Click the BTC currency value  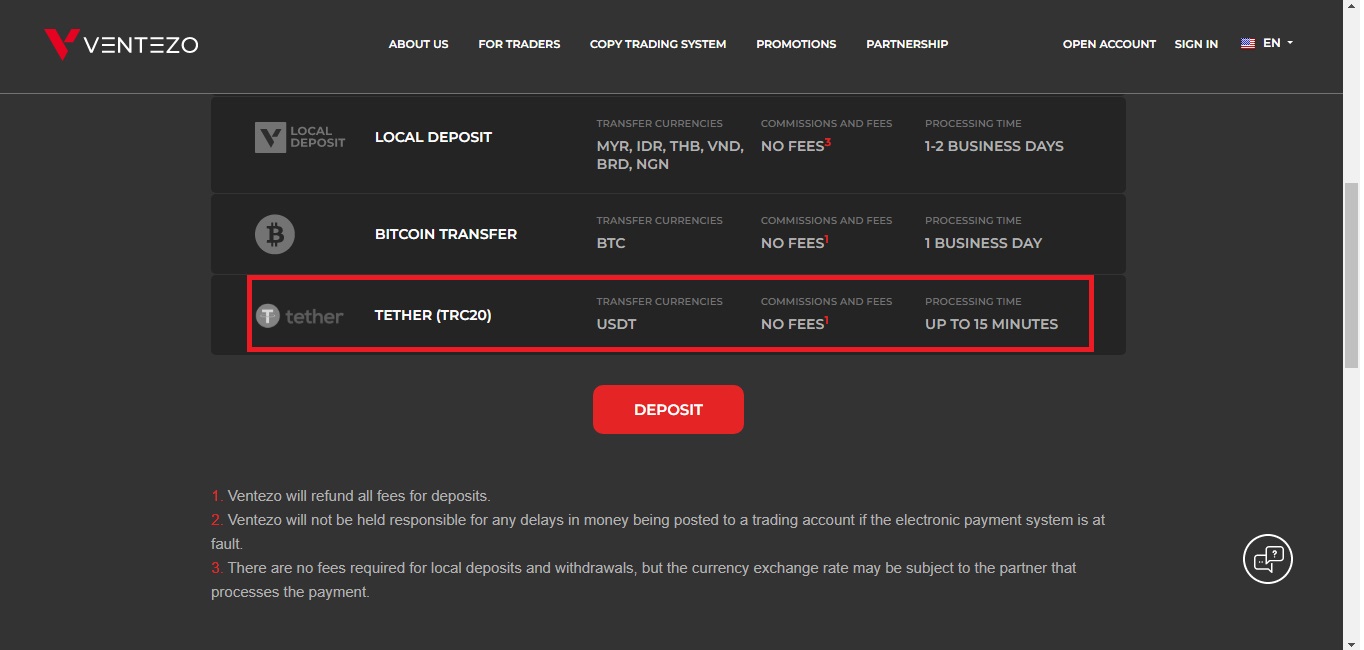click(x=611, y=243)
